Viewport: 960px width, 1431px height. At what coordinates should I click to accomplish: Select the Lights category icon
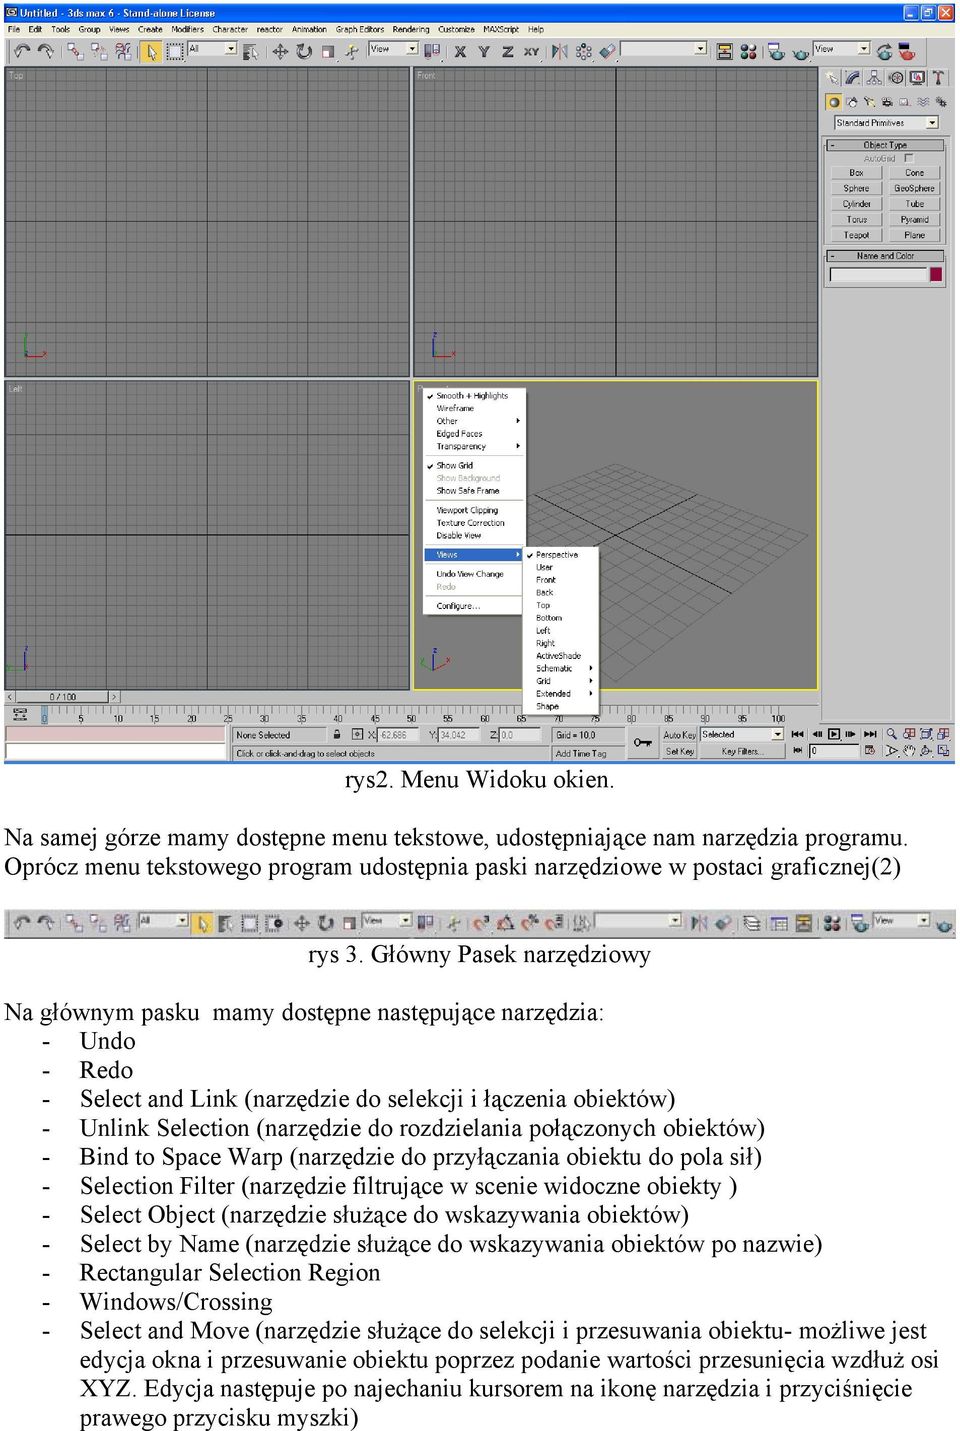click(x=870, y=102)
